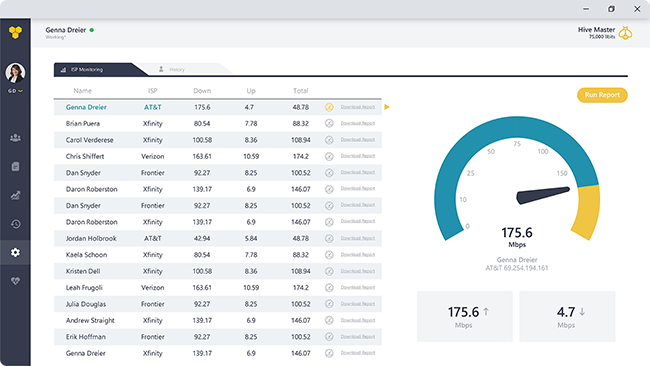Select the Kristen Dell name
This screenshot has width=650, height=366.
[83, 271]
